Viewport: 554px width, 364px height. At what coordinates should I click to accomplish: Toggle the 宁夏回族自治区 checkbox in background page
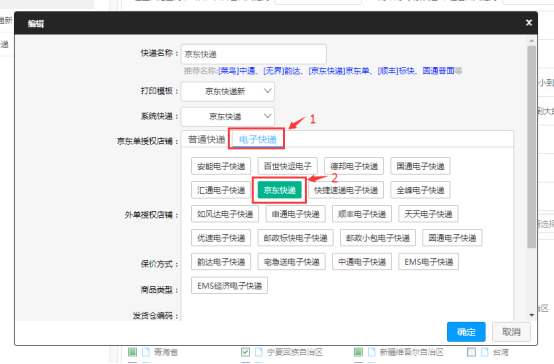pyautogui.click(x=245, y=352)
